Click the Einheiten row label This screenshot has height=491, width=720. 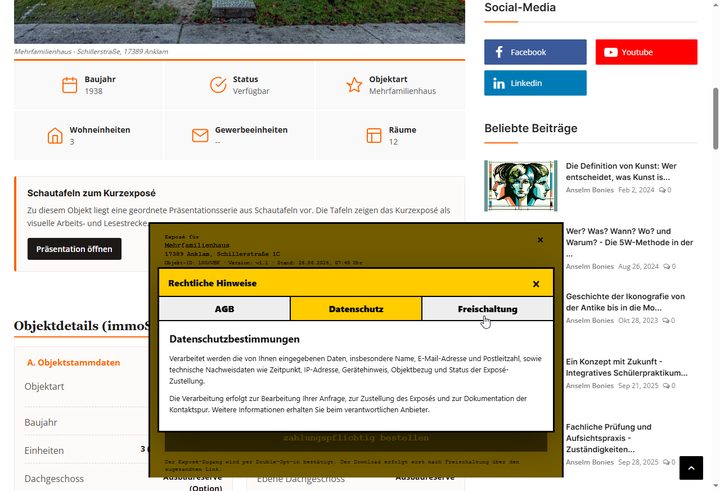tap(44, 451)
